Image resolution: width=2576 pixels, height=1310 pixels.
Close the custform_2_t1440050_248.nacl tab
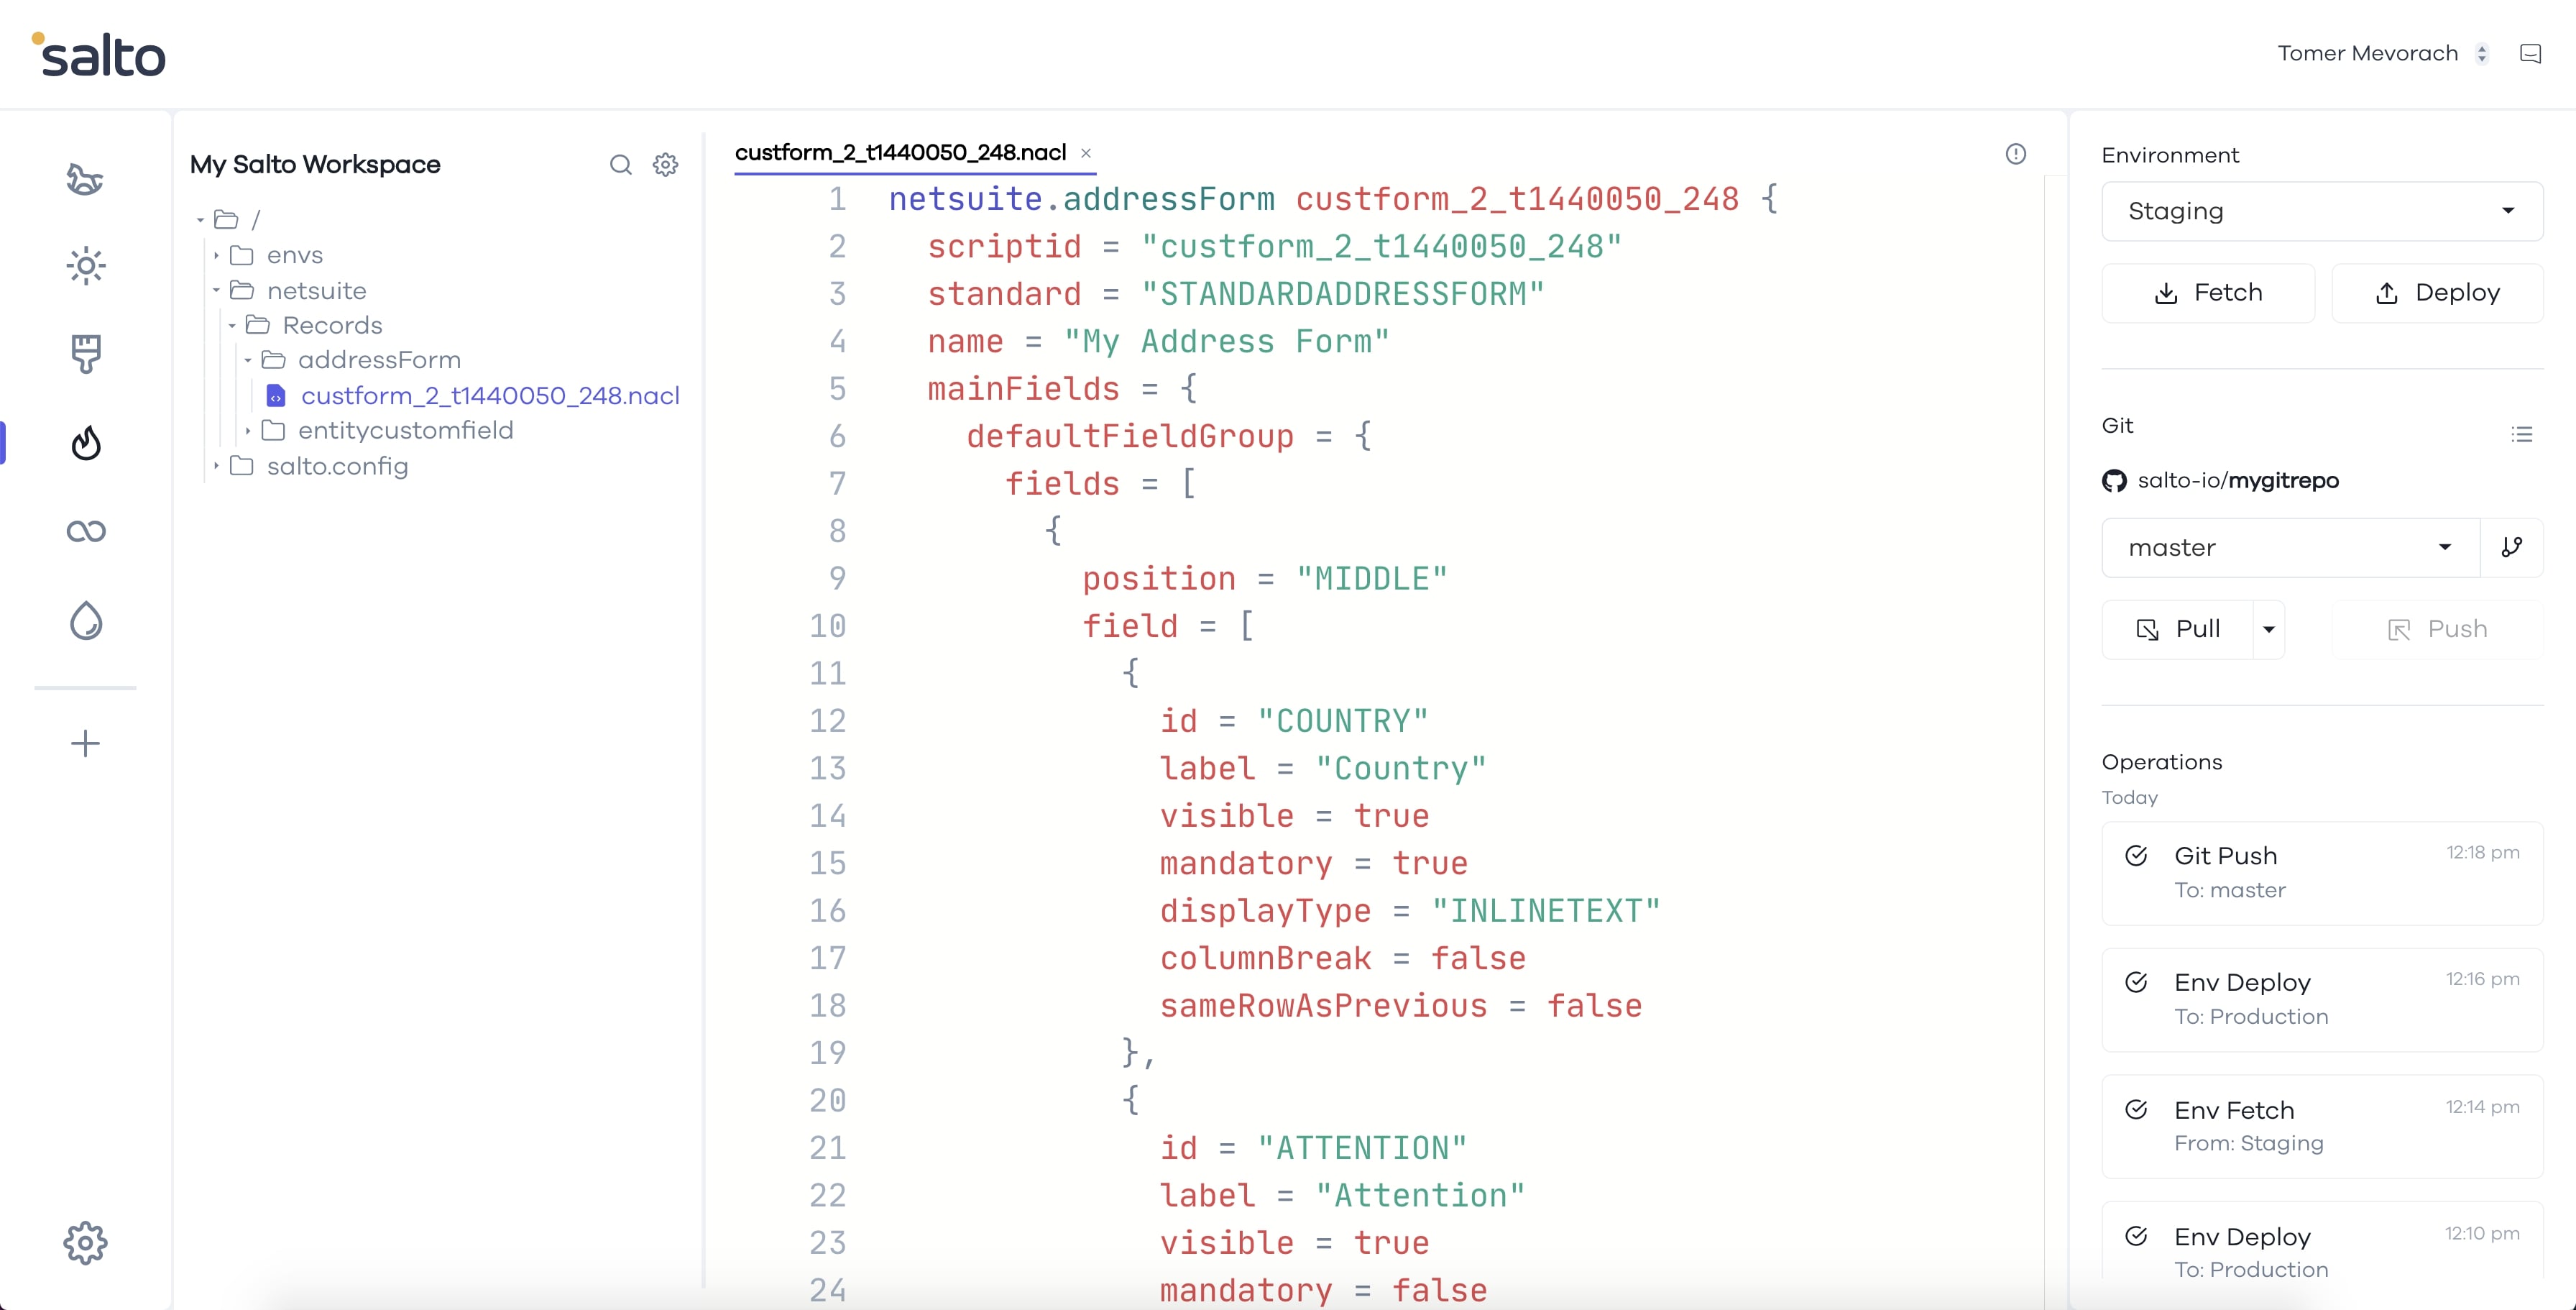(1086, 153)
